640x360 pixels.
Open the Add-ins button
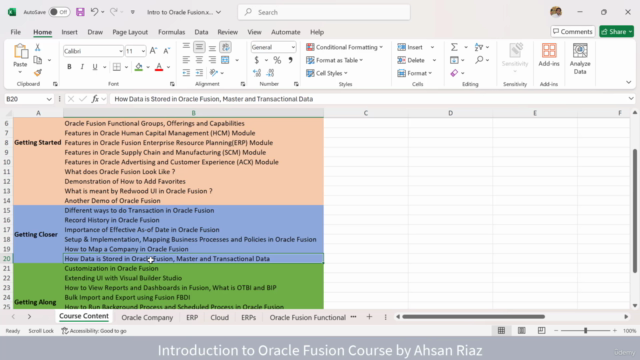point(549,55)
